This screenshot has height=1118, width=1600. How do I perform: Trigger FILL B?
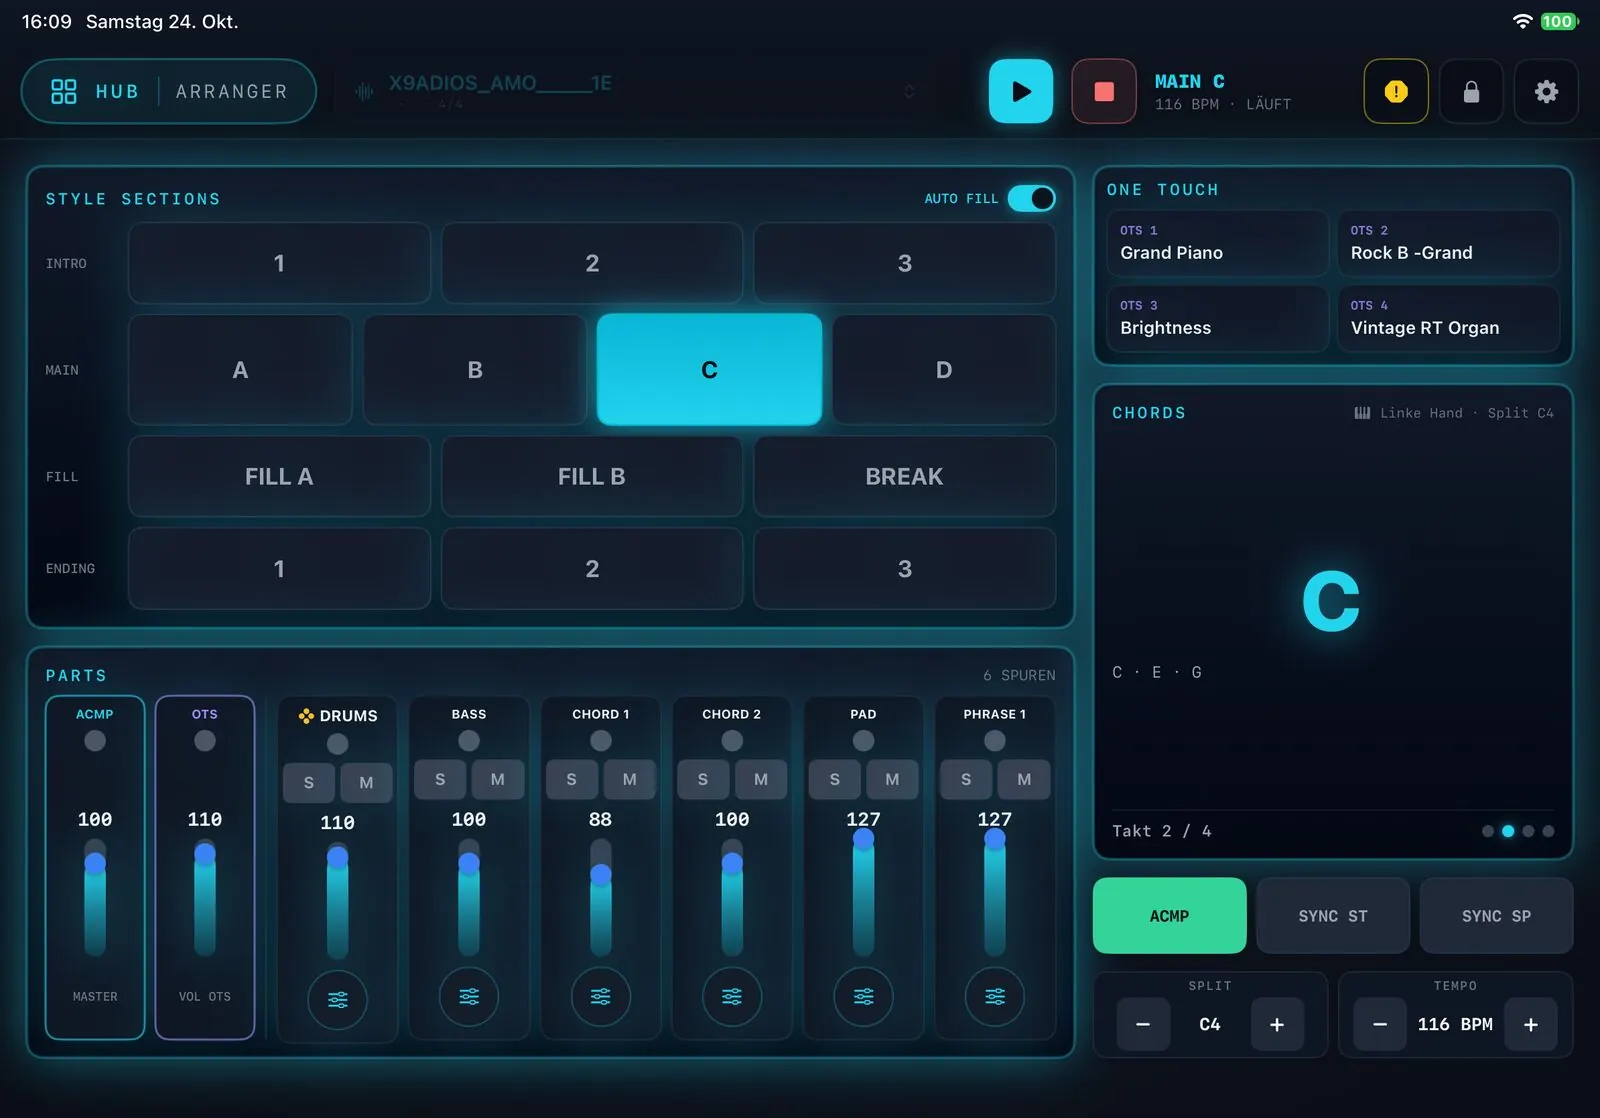click(592, 476)
